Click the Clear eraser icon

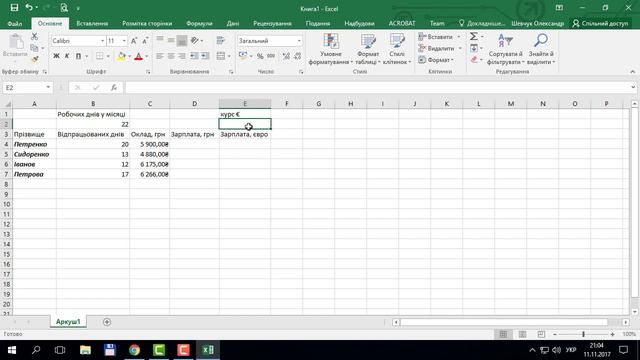(x=473, y=60)
